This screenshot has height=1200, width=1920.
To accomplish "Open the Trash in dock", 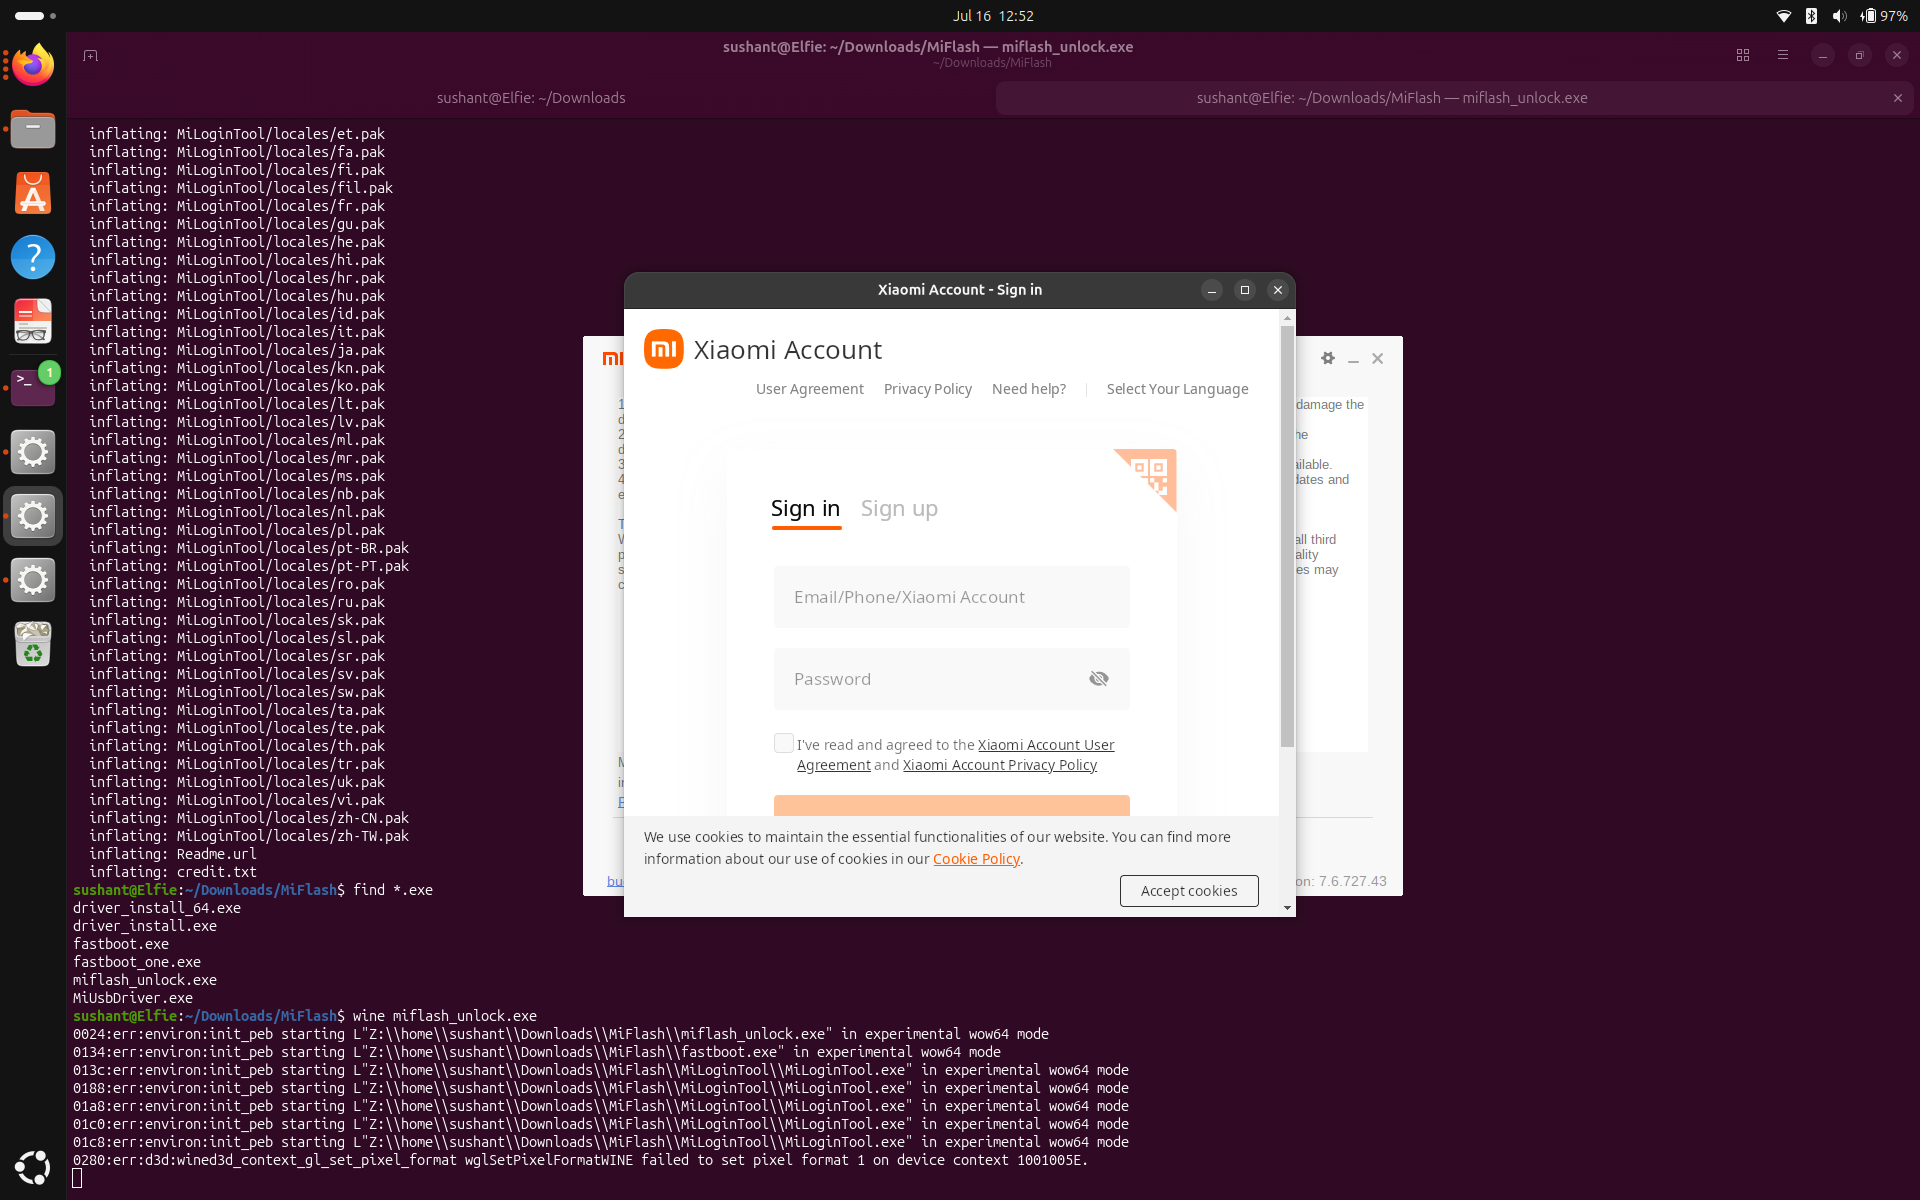I will pos(33,644).
